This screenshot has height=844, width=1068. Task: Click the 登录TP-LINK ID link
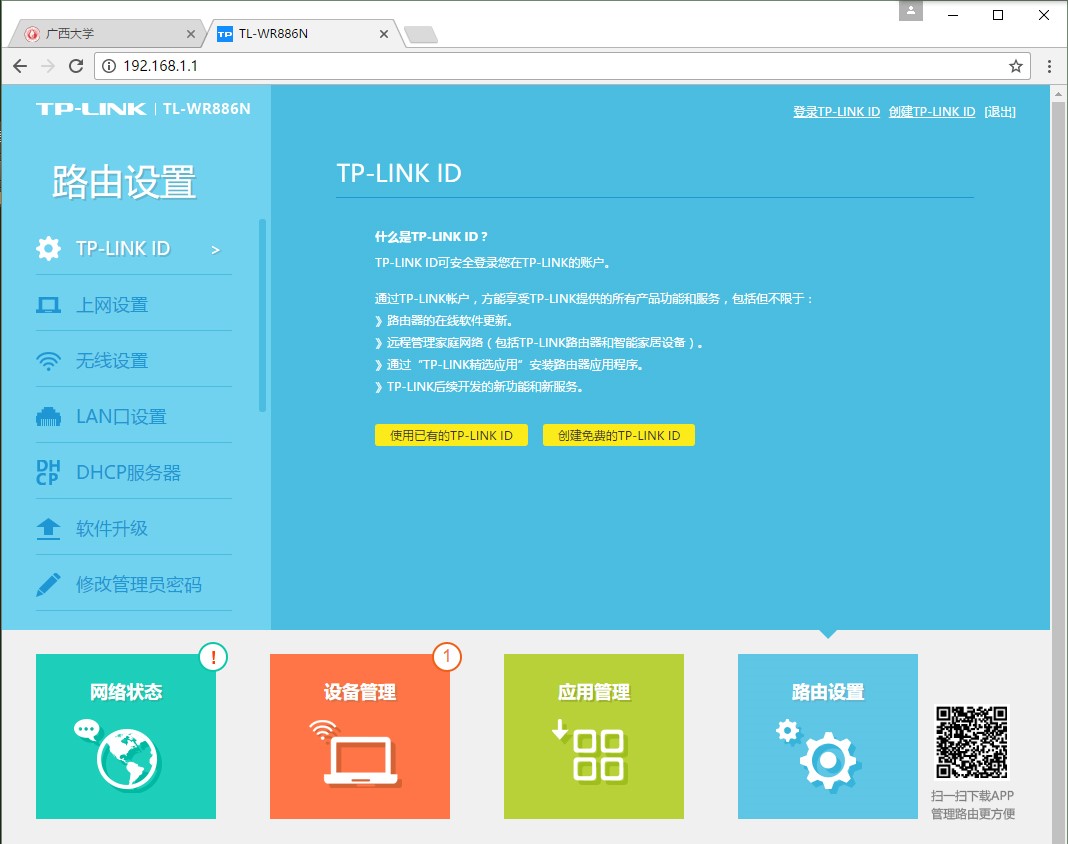click(x=836, y=112)
